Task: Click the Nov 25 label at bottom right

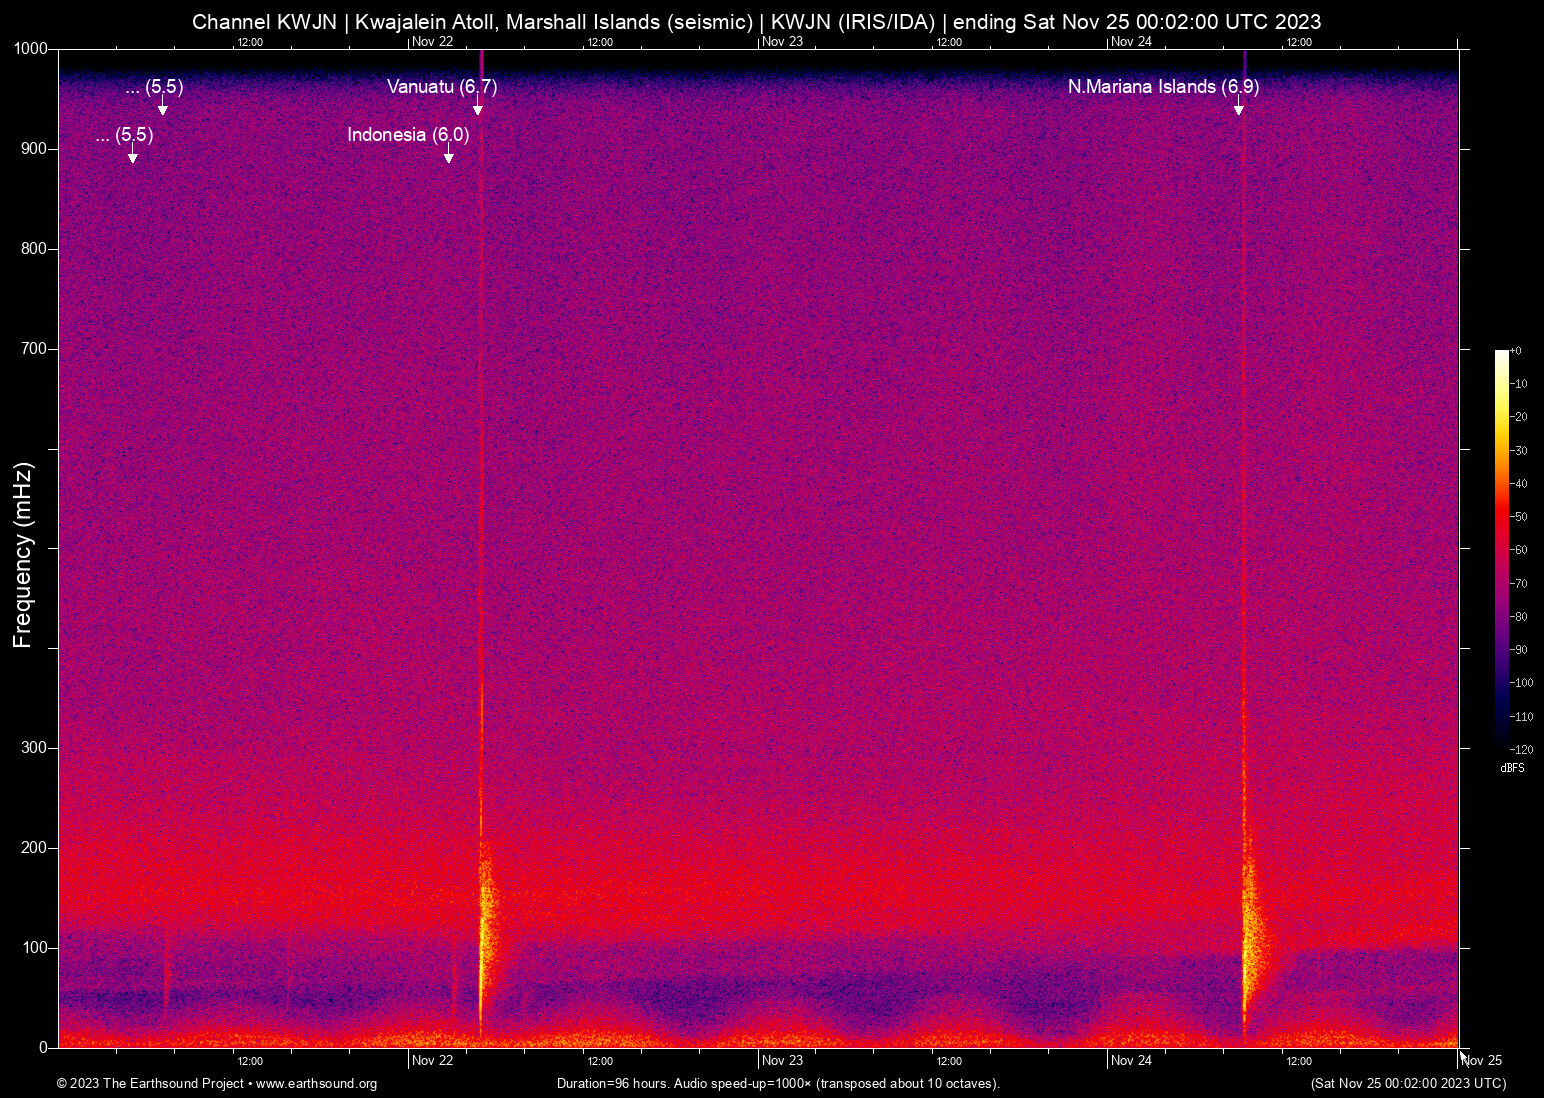Action: click(x=1482, y=1061)
